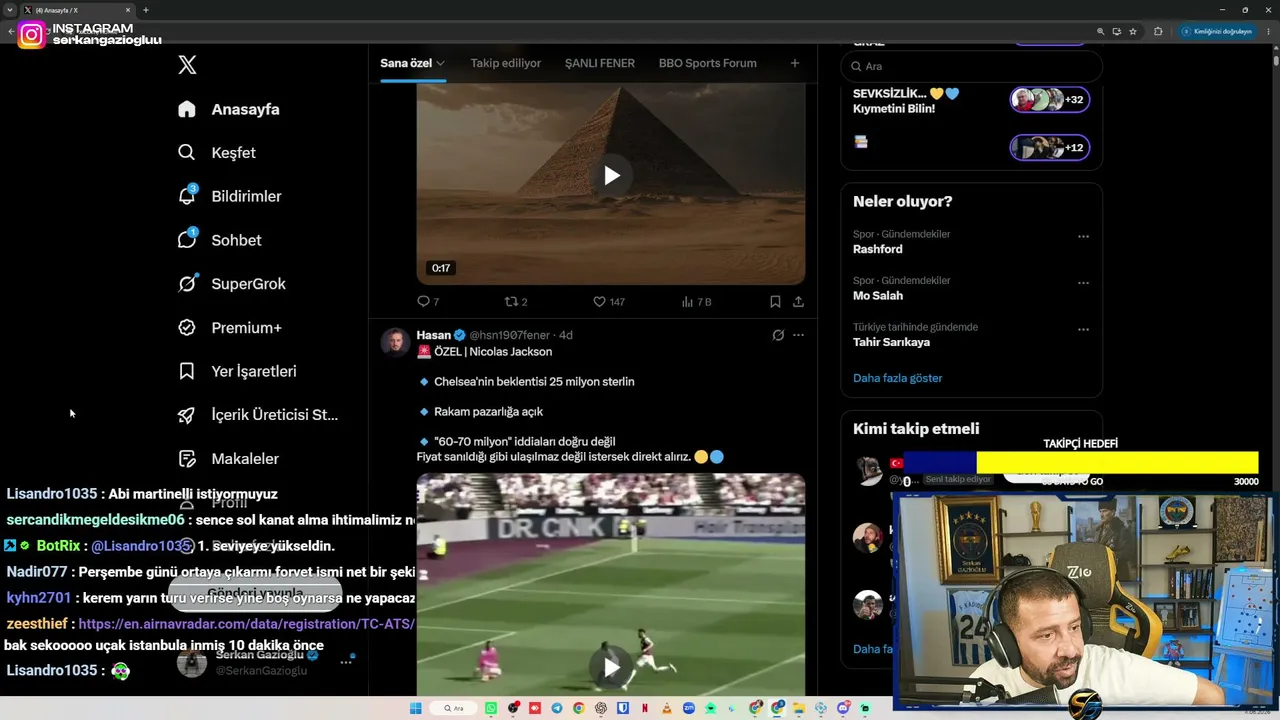Open Makaleler articles
This screenshot has width=1280, height=720.
point(228,459)
